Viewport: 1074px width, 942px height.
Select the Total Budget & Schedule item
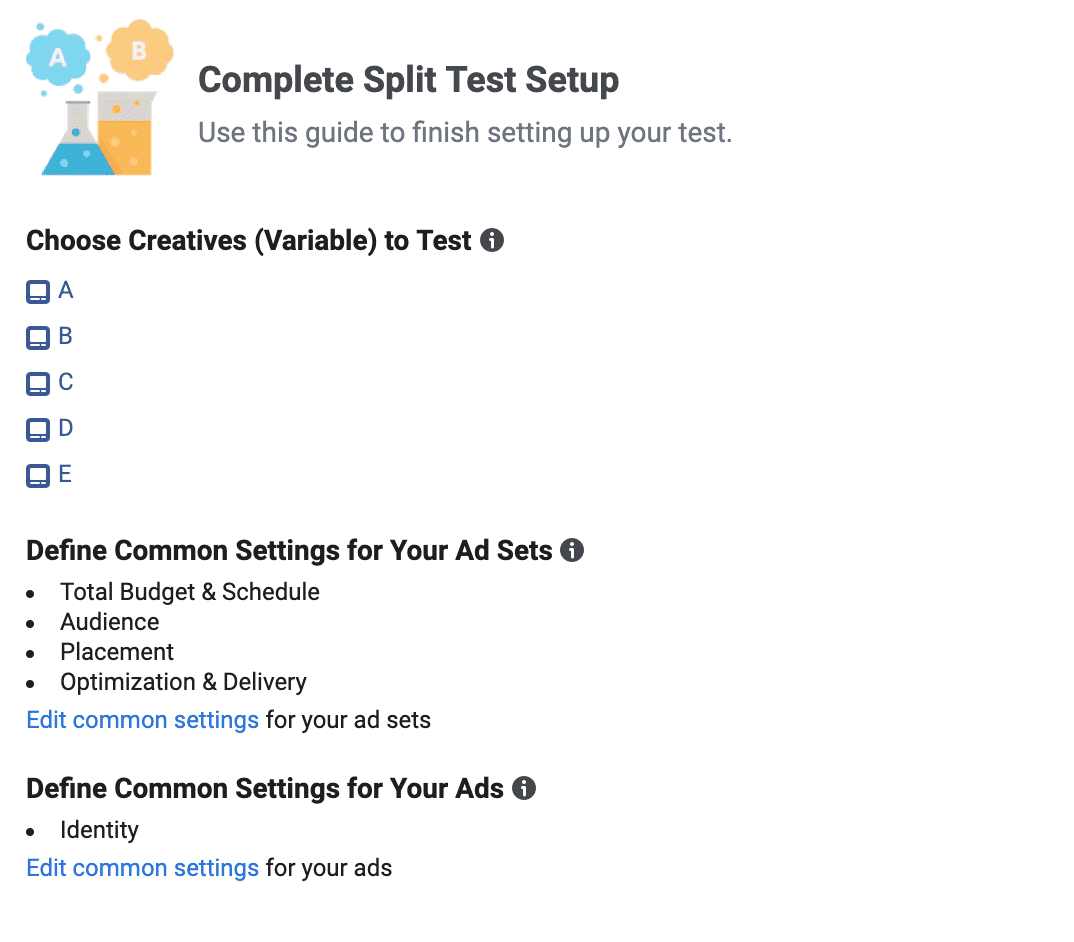(x=190, y=592)
